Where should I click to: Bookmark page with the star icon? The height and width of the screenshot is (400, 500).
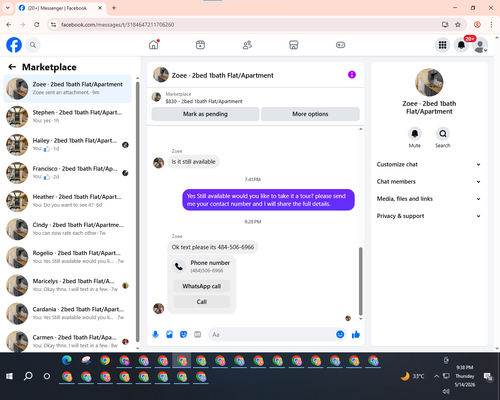pyautogui.click(x=458, y=25)
